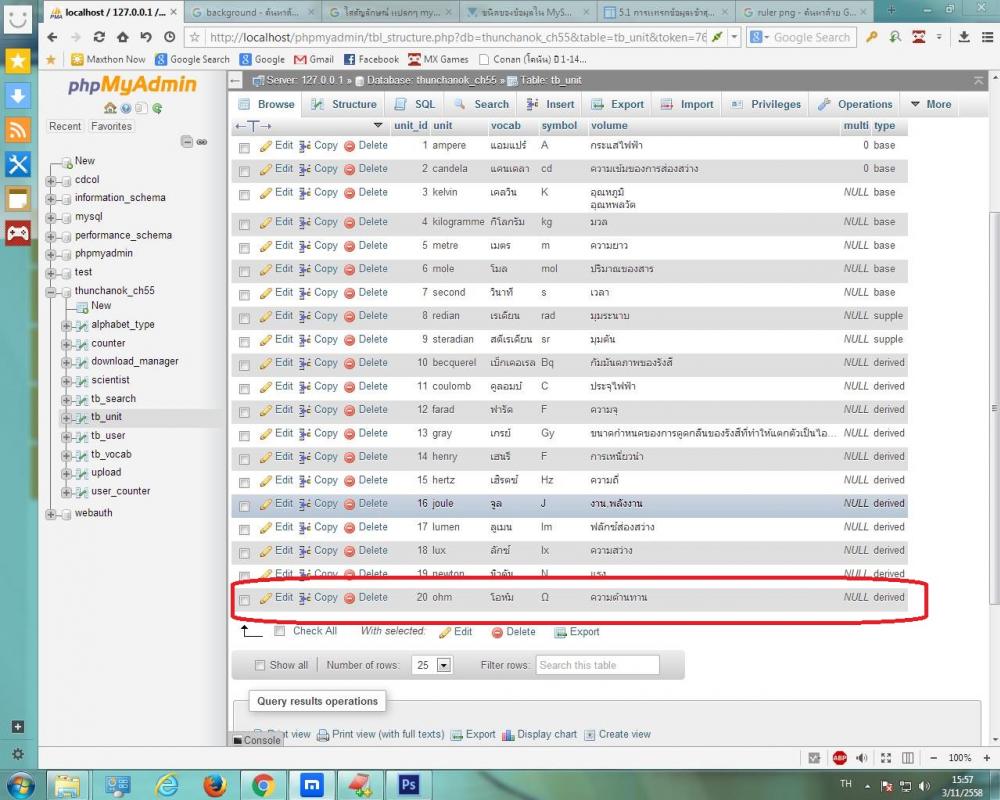Click Edit pencil icon for ohm row
Screen dimensions: 1000x800
pyautogui.click(x=266, y=598)
